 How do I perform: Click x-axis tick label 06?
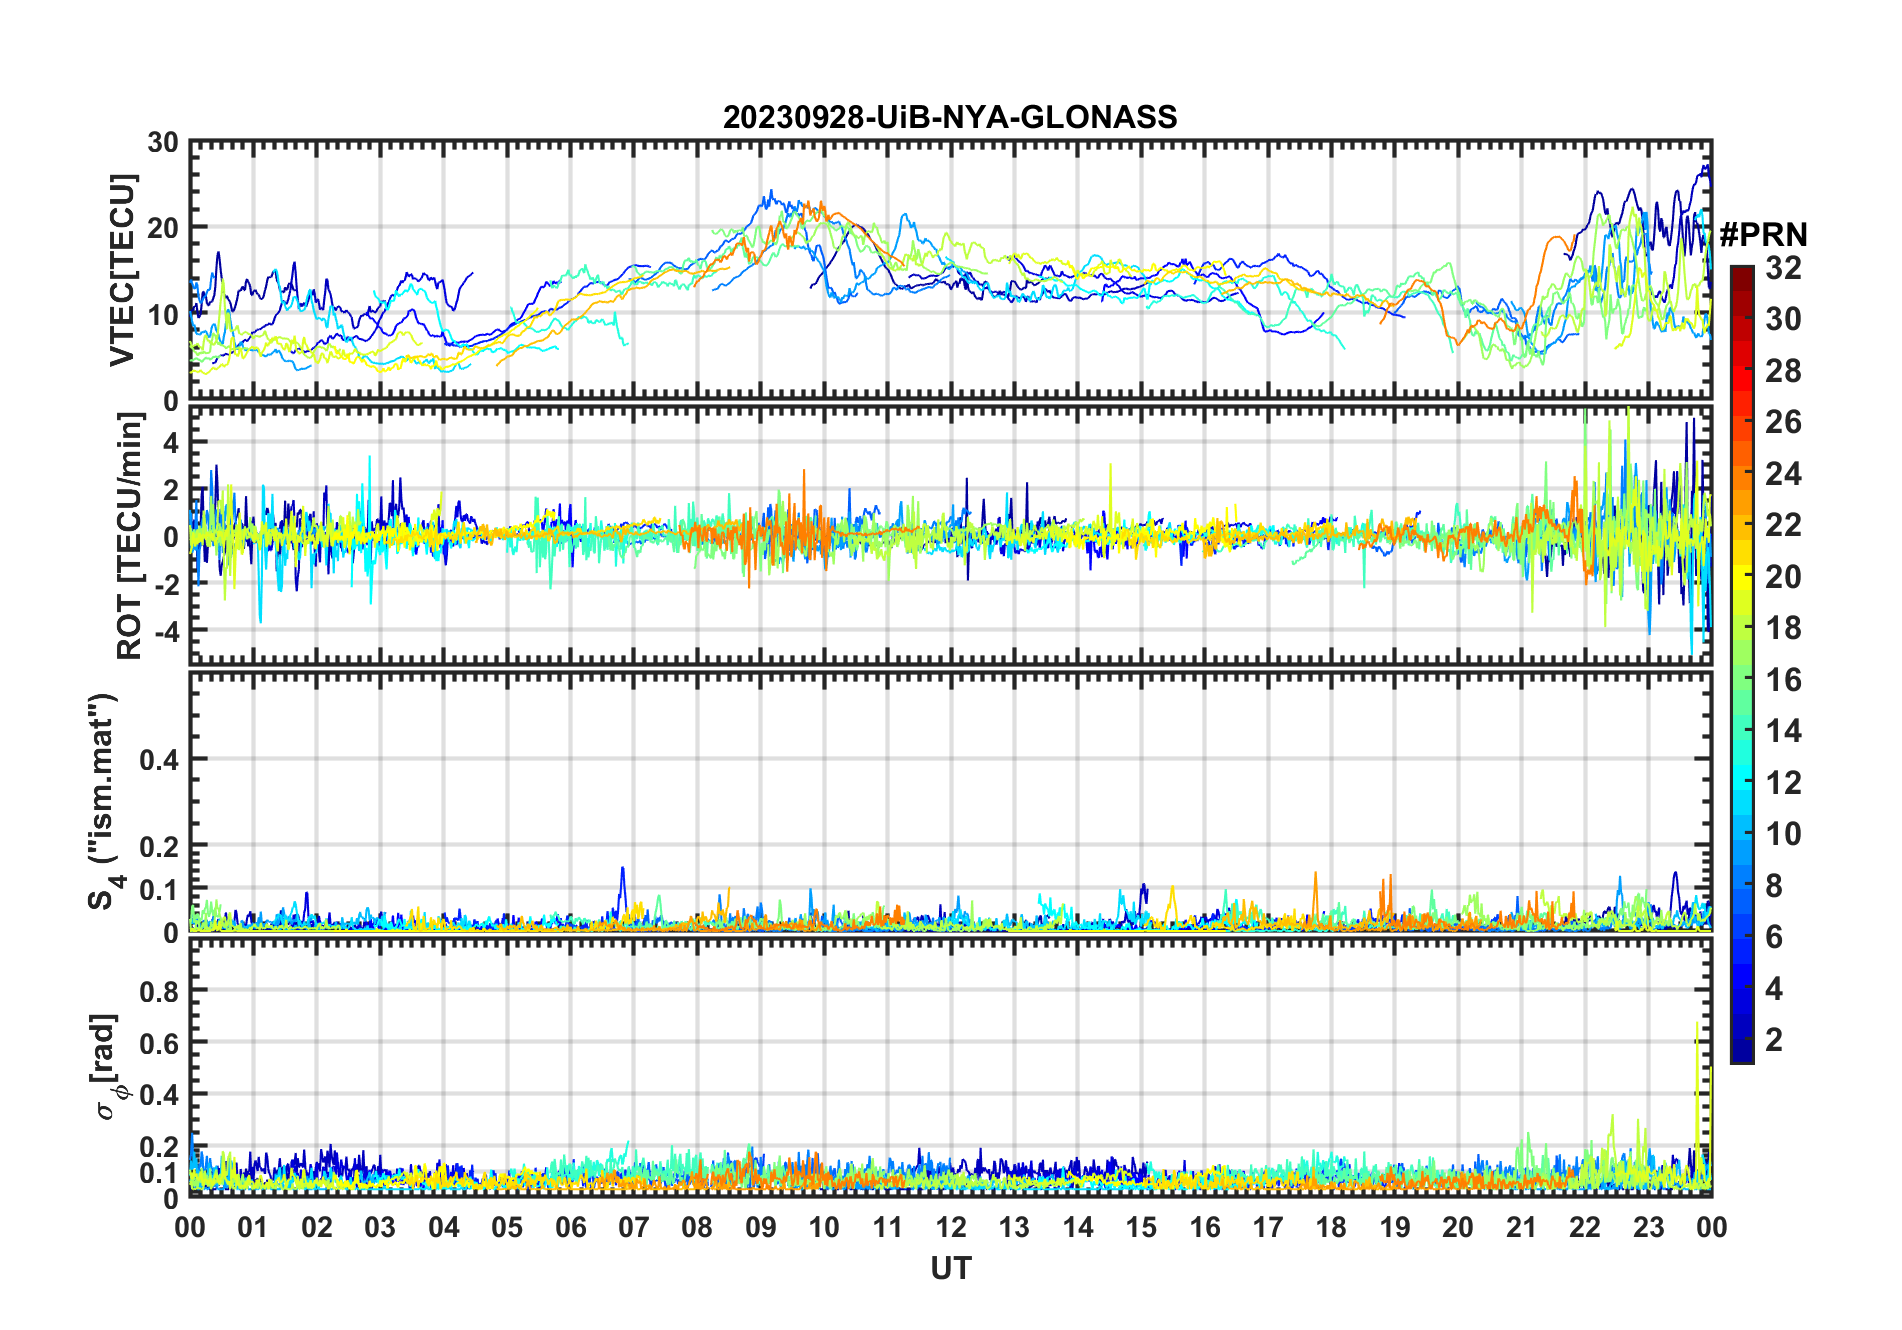(x=571, y=1227)
